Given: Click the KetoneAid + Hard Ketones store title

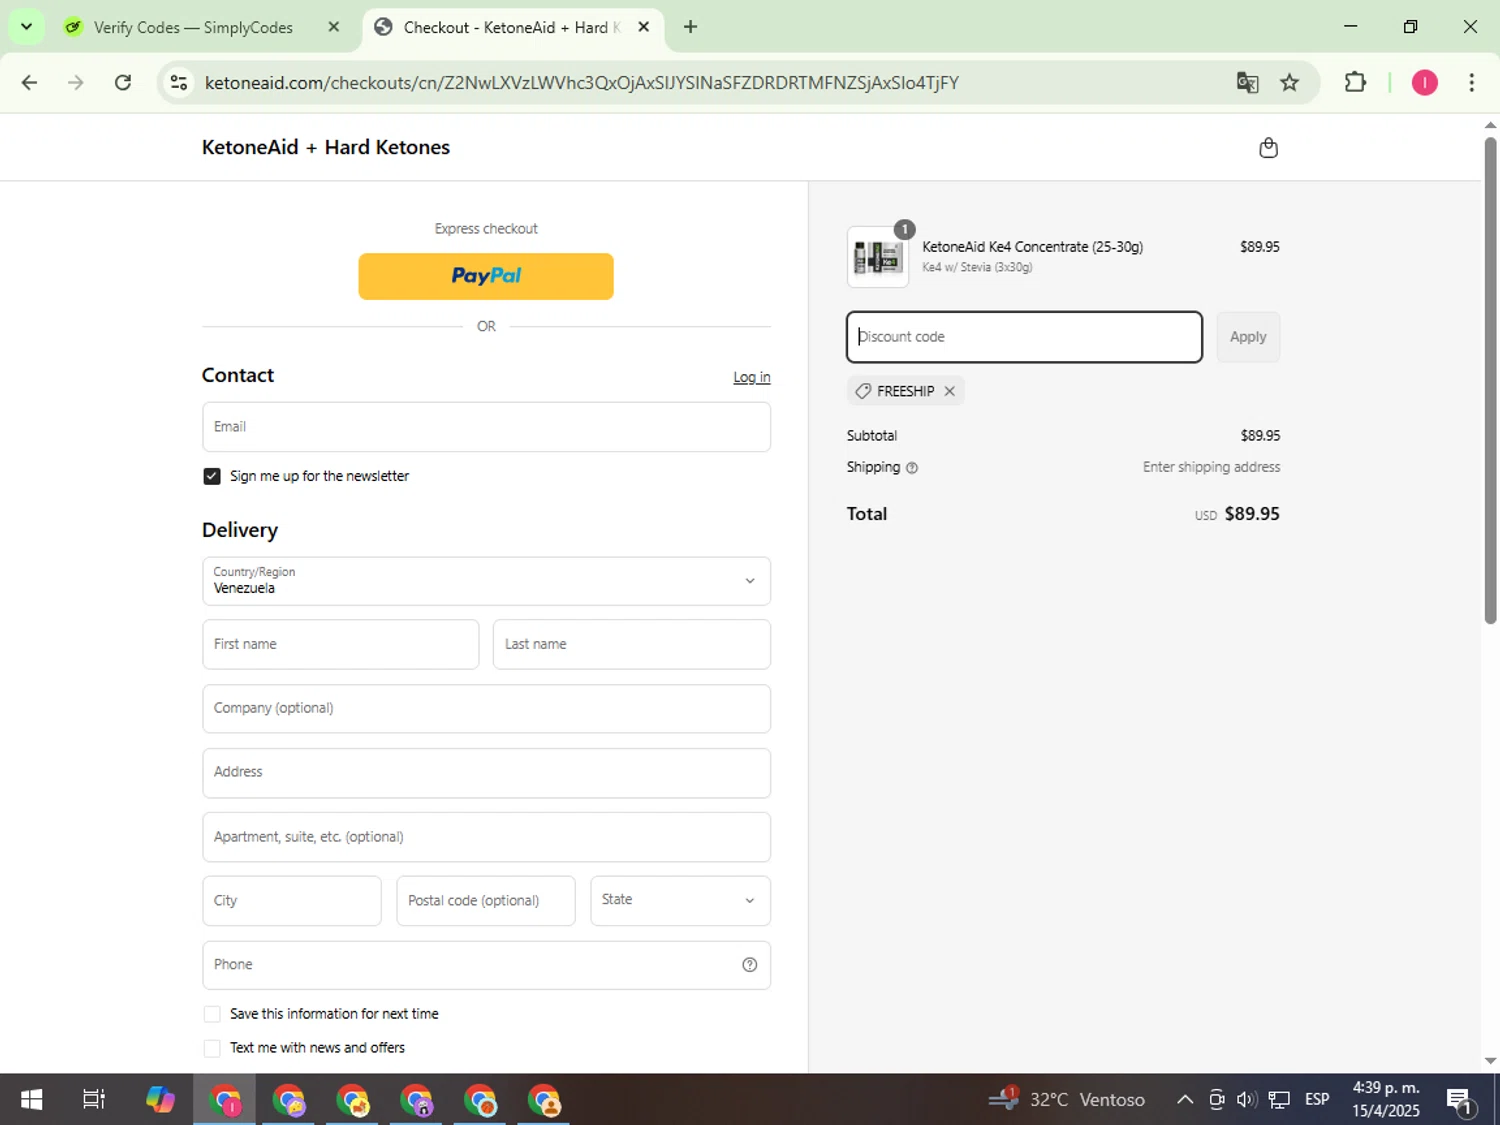Looking at the screenshot, I should pyautogui.click(x=326, y=147).
